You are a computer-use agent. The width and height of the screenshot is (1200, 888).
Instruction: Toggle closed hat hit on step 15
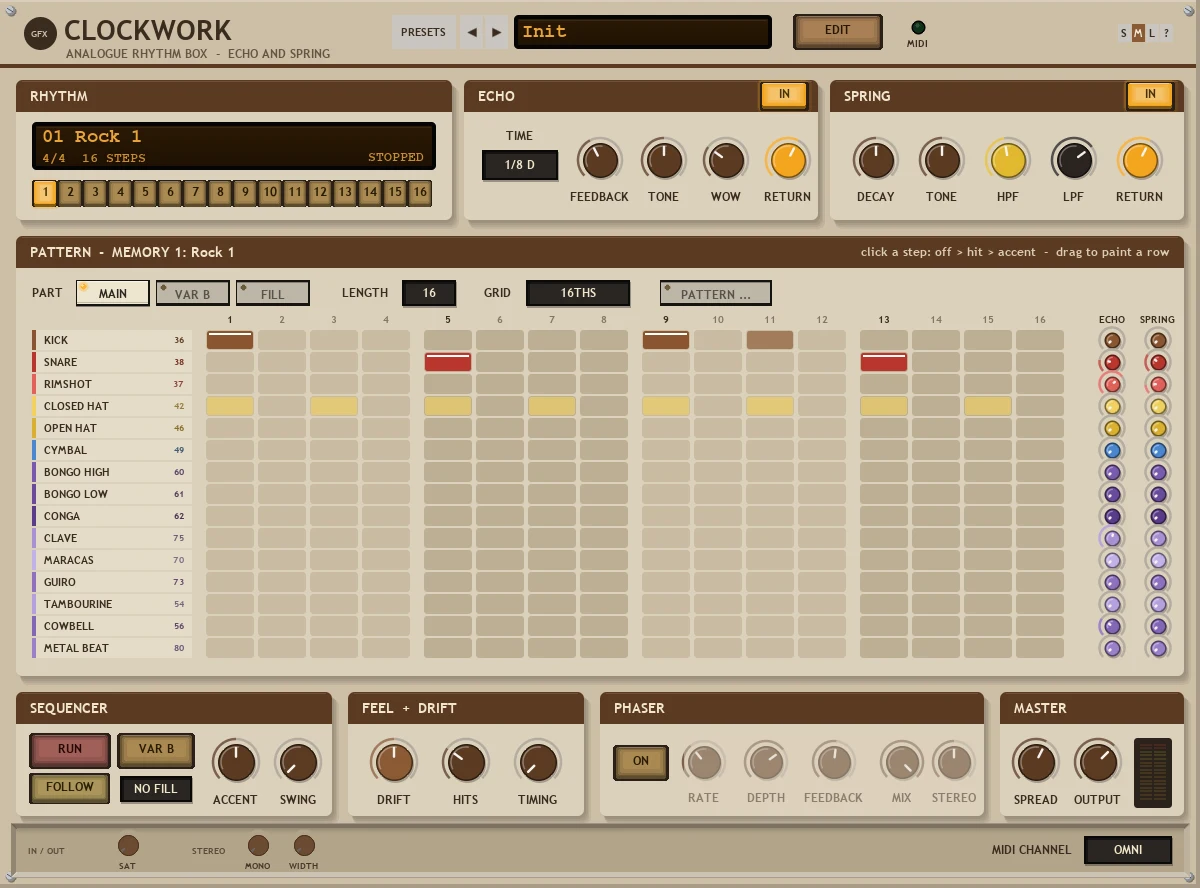(988, 406)
